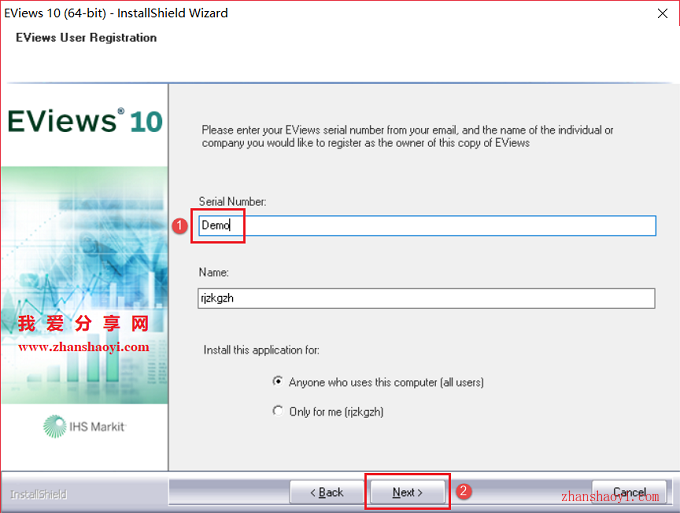Click the Serial Number input field
Viewport: 680px width, 513px height.
pyautogui.click(x=427, y=225)
